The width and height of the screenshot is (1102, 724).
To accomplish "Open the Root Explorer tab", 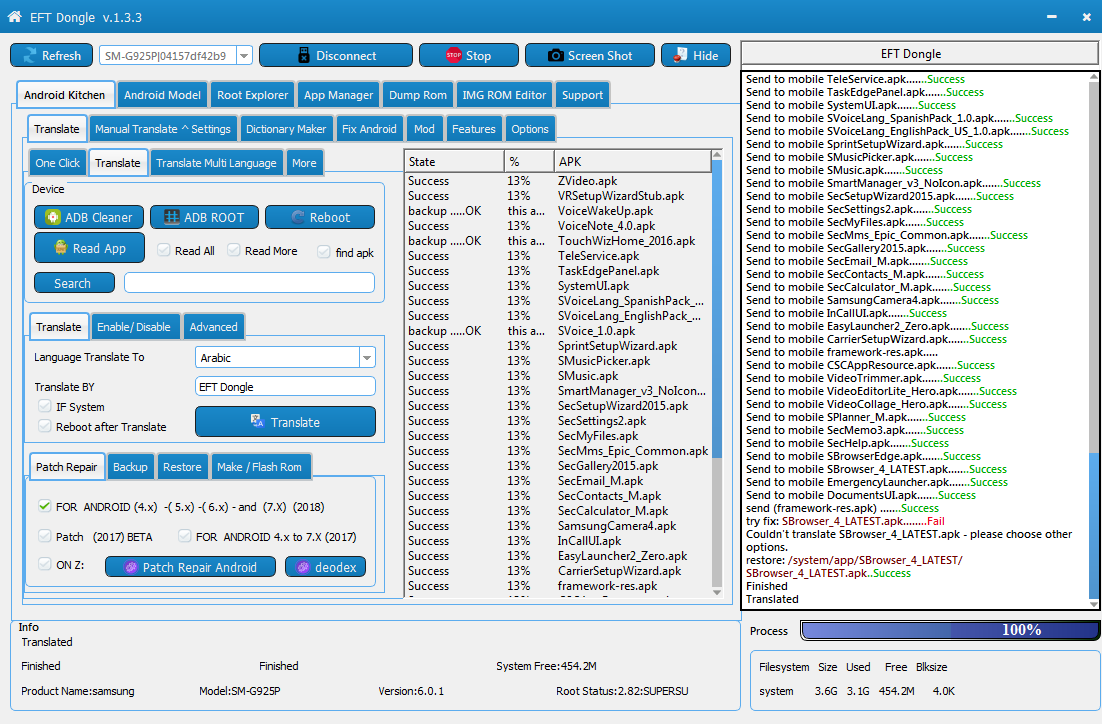I will tap(252, 95).
